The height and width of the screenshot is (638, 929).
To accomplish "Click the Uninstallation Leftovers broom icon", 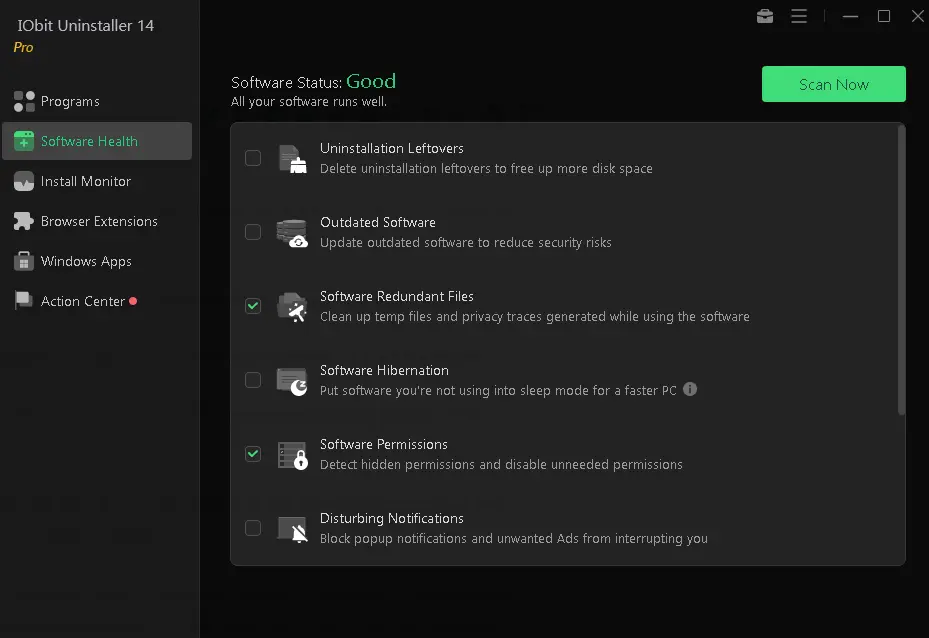I will pyautogui.click(x=293, y=159).
